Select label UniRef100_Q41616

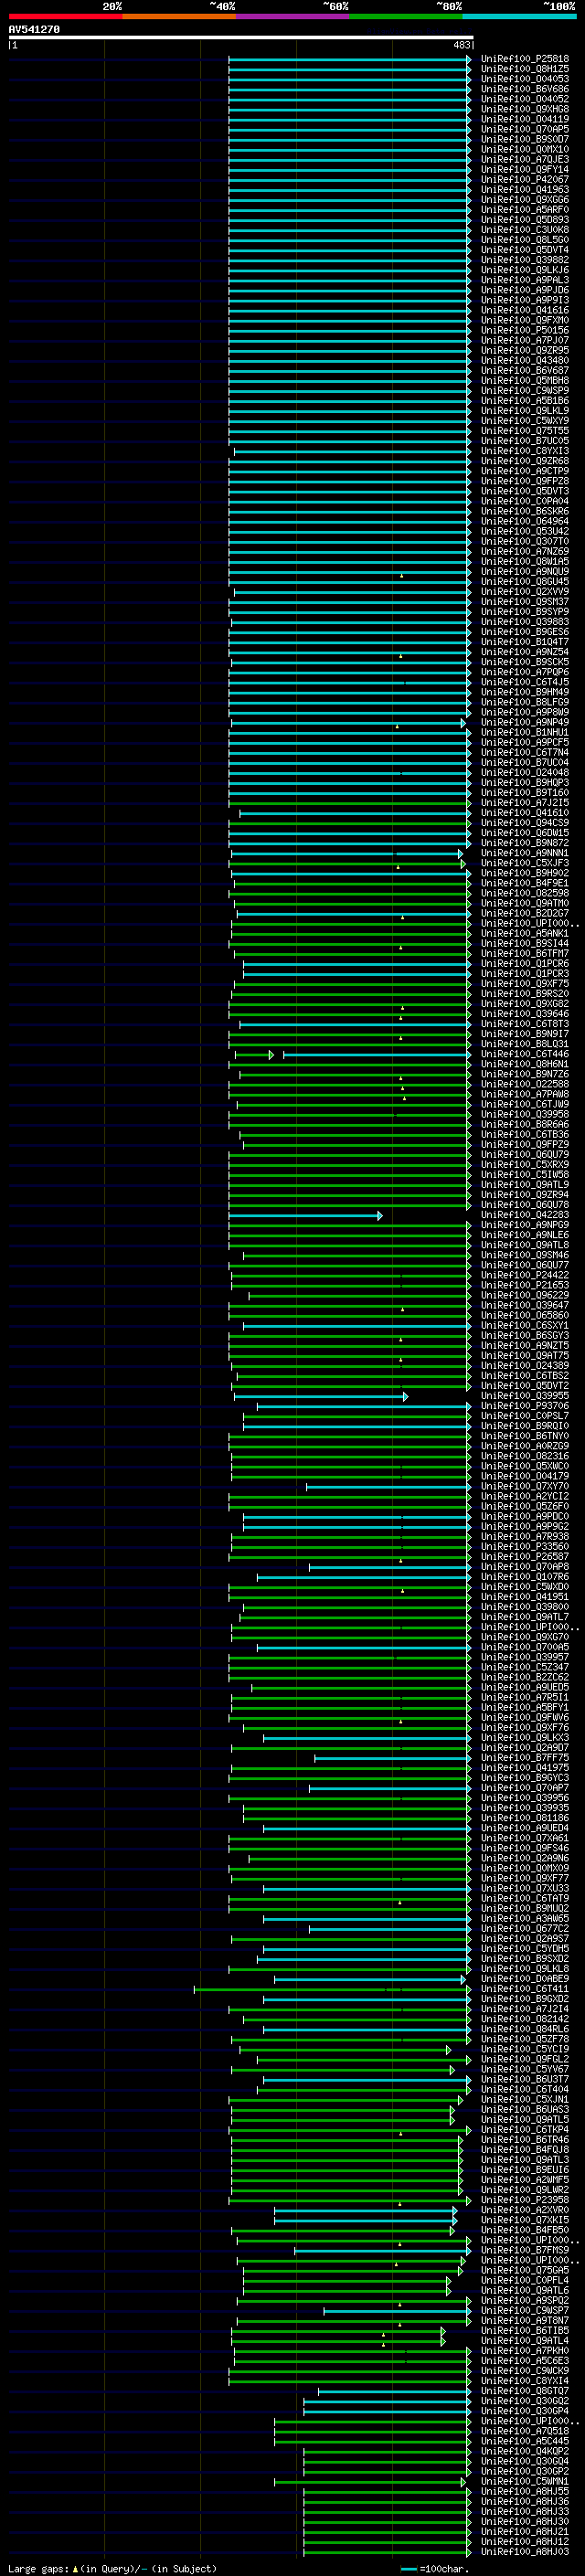click(x=525, y=310)
